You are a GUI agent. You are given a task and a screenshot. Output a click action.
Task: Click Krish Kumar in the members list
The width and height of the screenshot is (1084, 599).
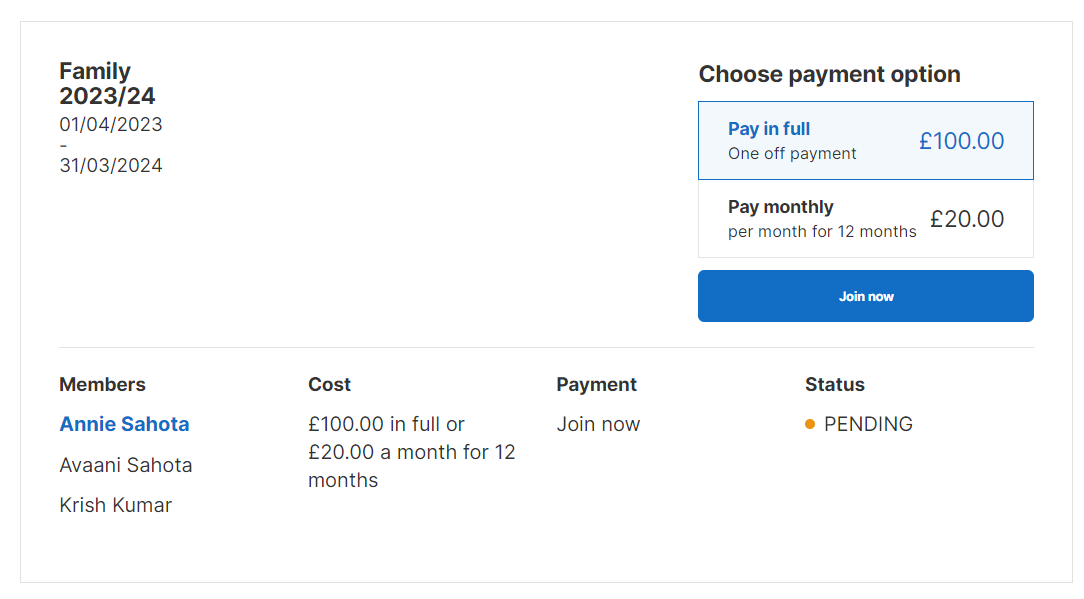point(115,505)
